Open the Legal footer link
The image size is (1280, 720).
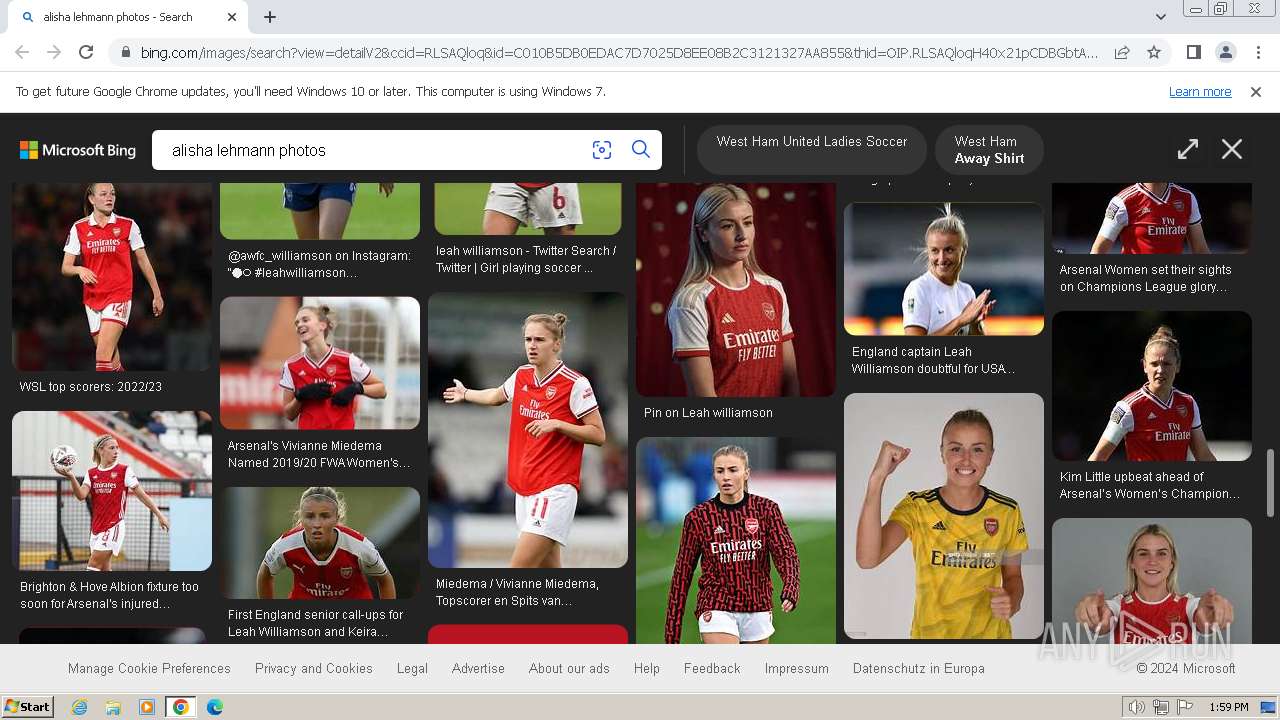(x=412, y=668)
